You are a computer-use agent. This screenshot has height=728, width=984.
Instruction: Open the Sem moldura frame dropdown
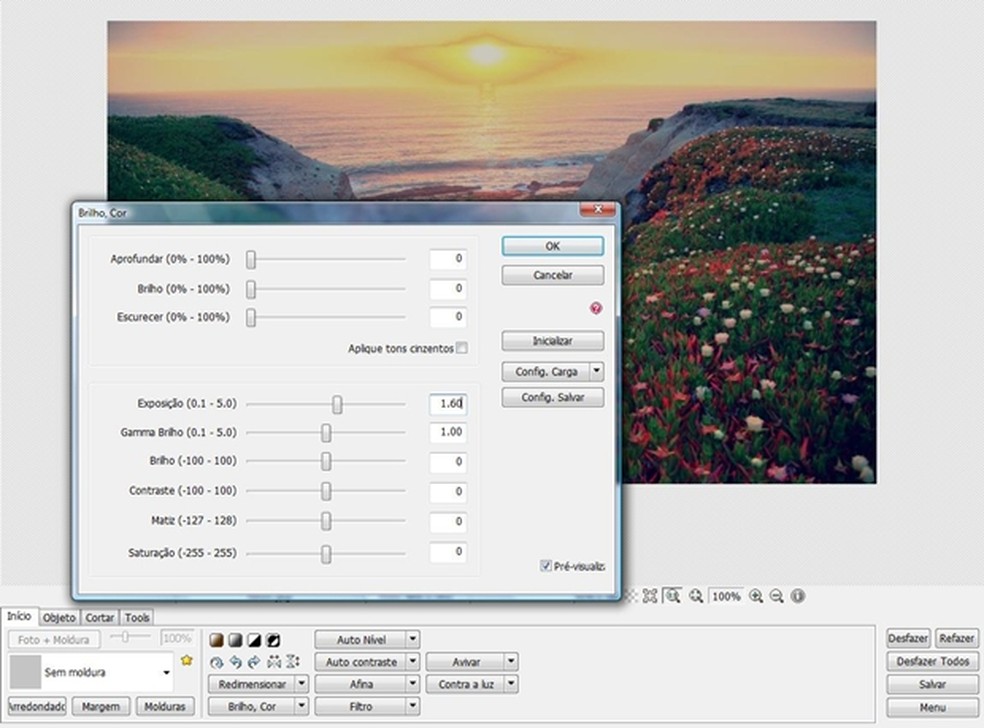pyautogui.click(x=166, y=673)
